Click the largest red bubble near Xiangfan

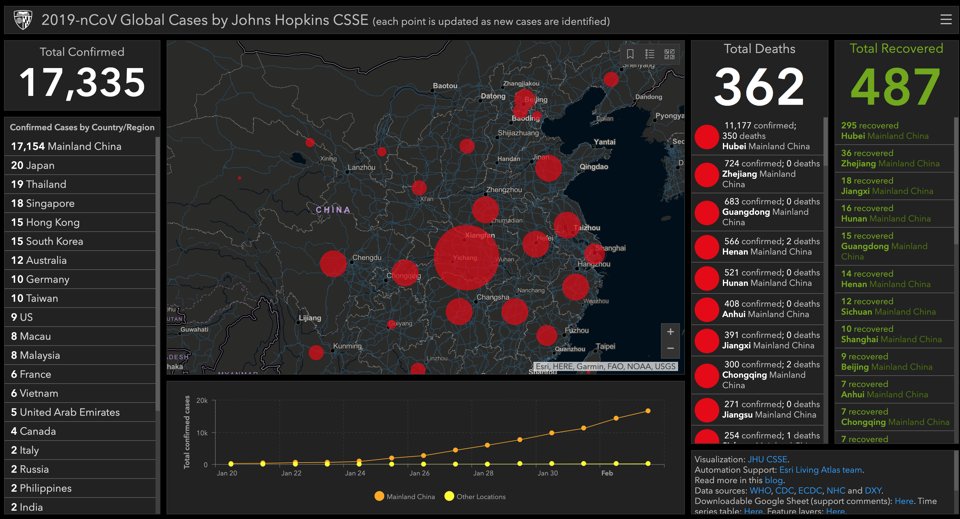(x=467, y=258)
